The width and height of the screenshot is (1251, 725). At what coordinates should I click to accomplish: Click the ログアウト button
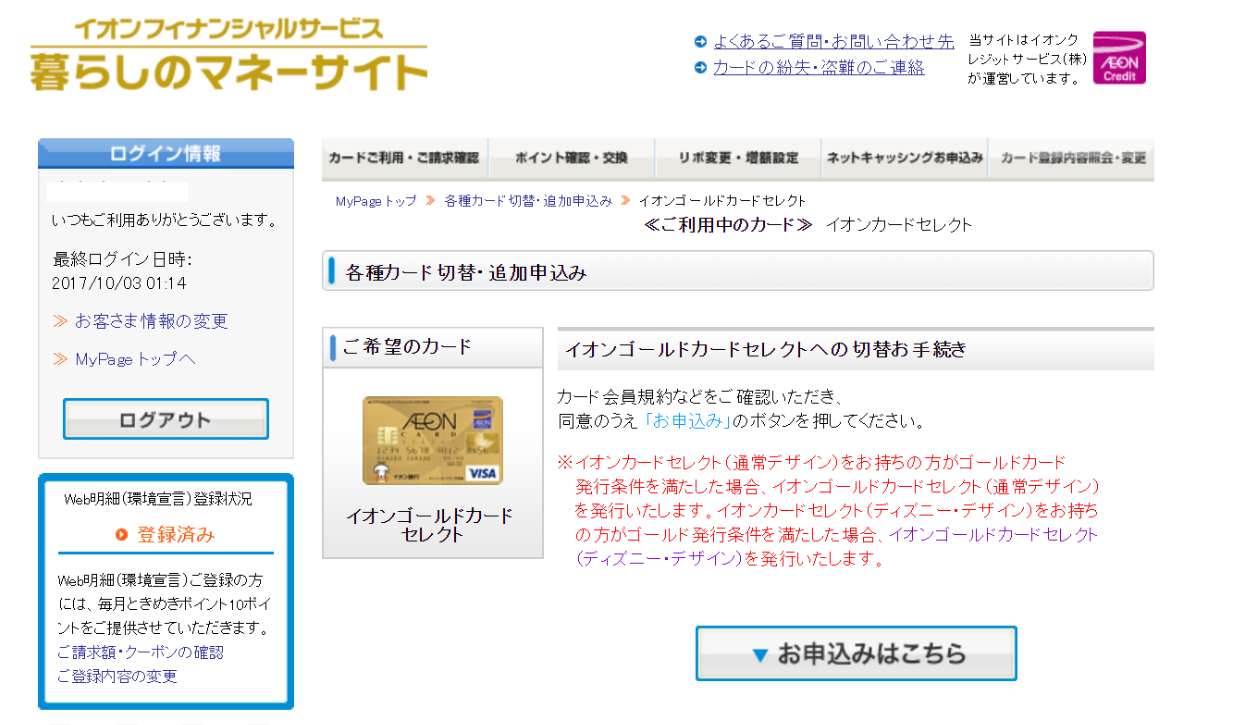pyautogui.click(x=166, y=419)
